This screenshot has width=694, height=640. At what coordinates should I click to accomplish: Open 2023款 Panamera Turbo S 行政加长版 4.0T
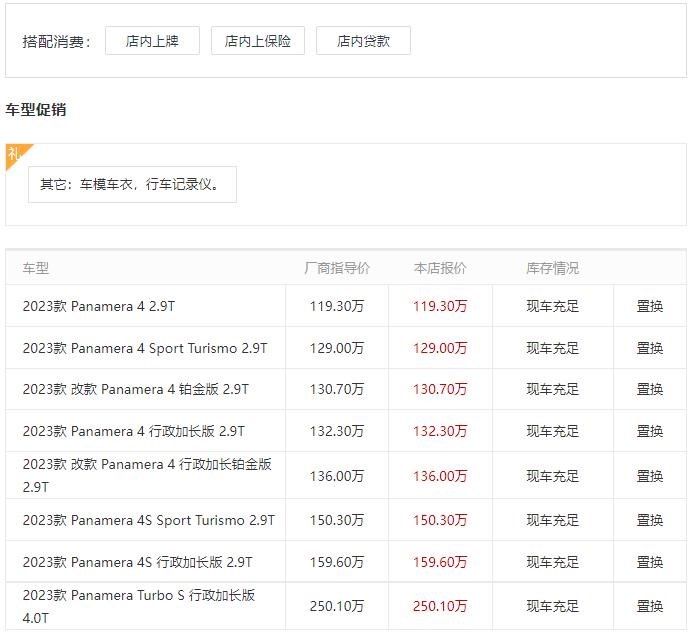[x=139, y=606]
